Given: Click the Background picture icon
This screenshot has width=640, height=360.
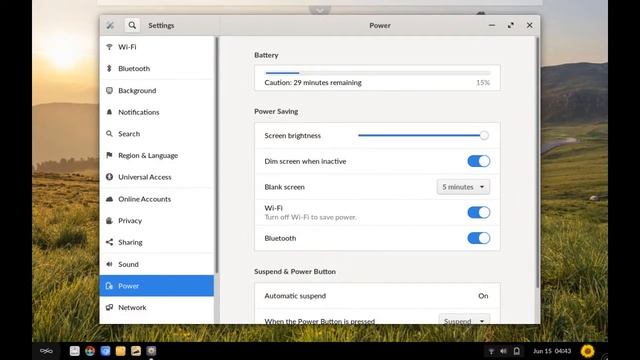Looking at the screenshot, I should [109, 90].
